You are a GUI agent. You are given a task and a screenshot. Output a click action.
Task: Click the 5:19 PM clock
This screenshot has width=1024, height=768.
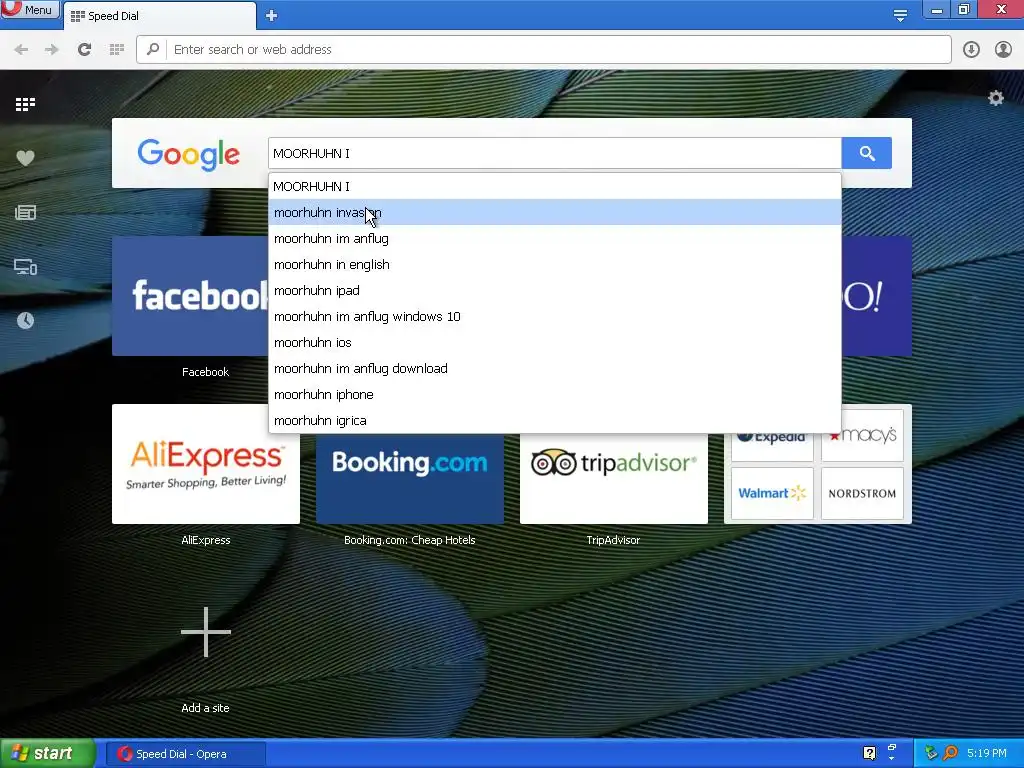[987, 753]
